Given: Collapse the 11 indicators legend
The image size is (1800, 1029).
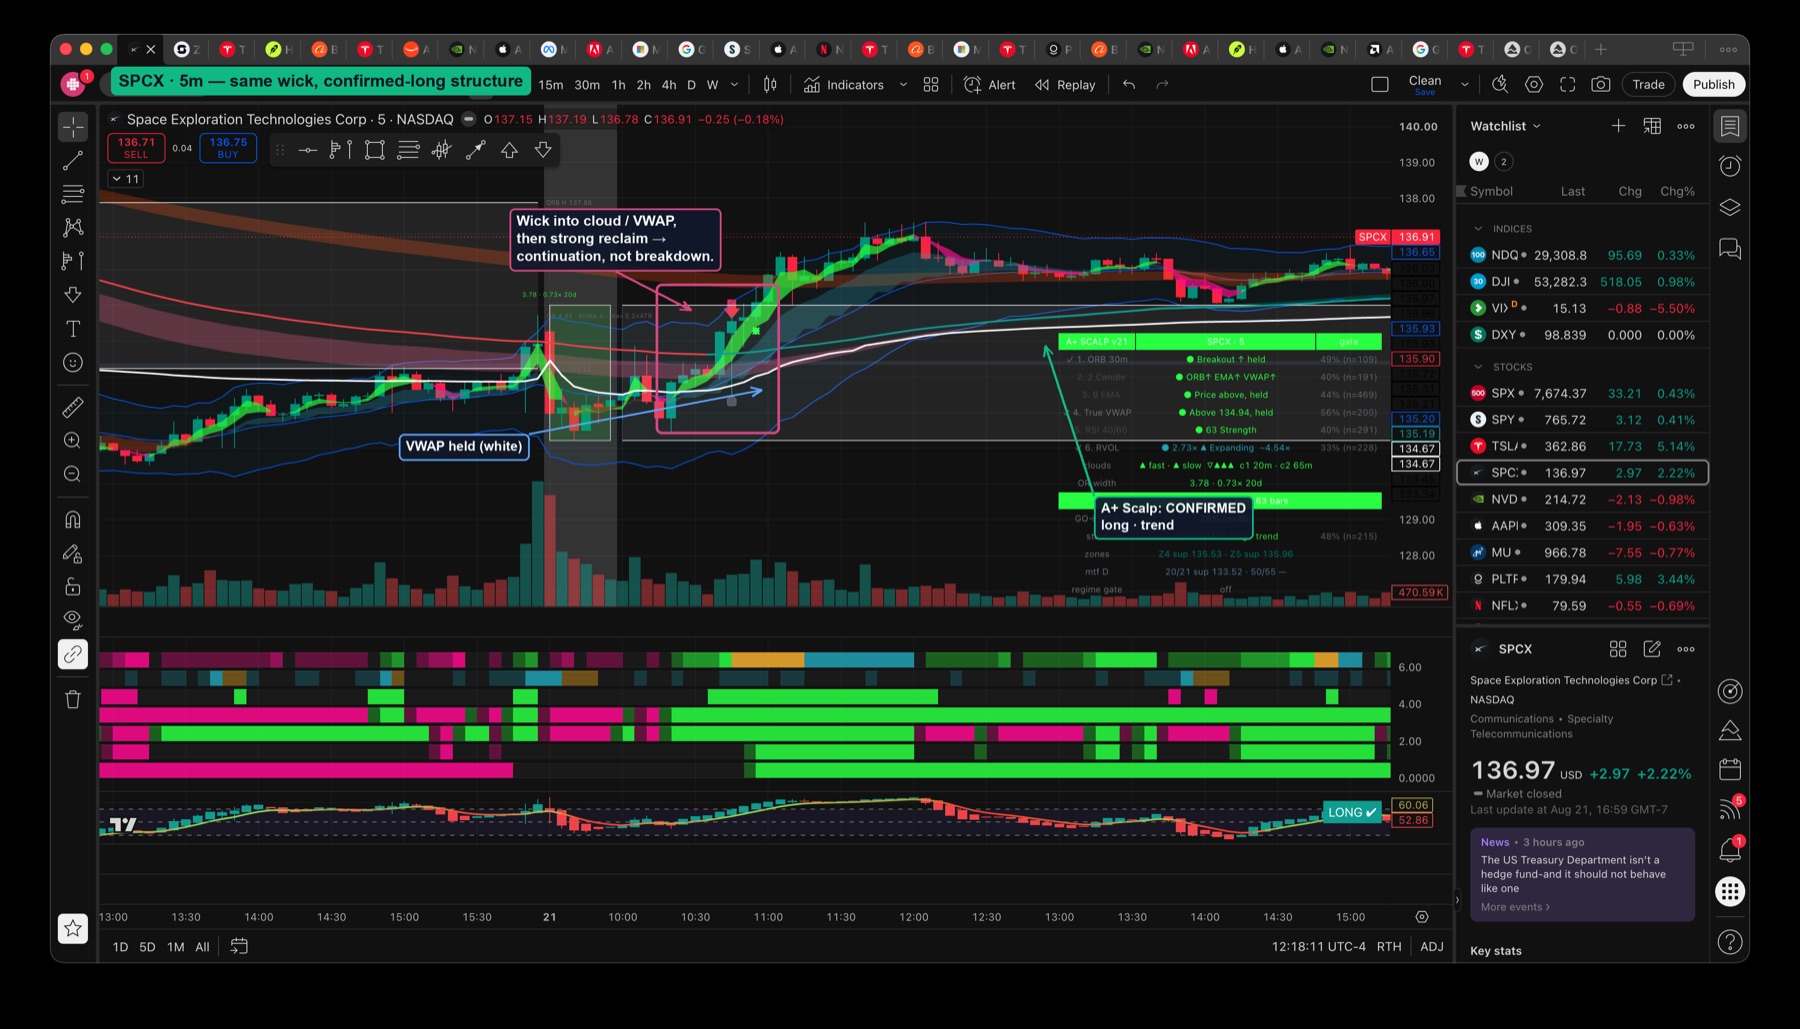Looking at the screenshot, I should click(126, 179).
